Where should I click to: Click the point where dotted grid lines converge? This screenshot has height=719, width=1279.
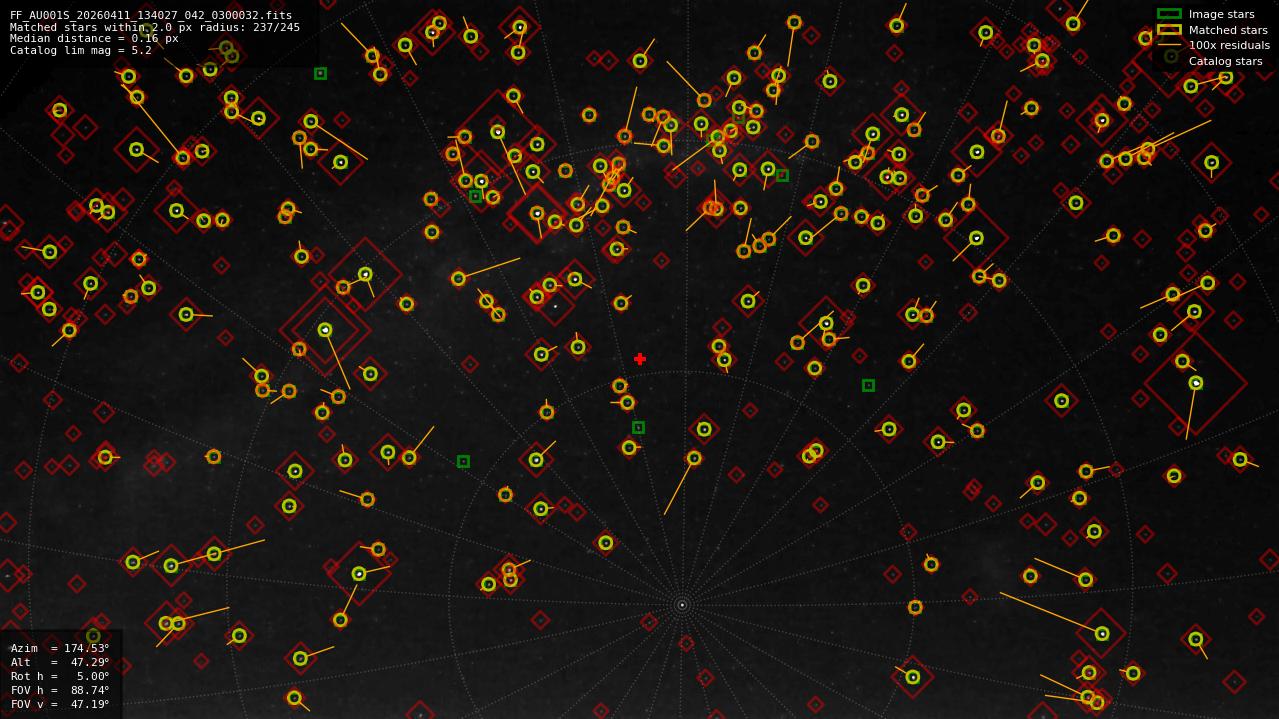pos(682,605)
